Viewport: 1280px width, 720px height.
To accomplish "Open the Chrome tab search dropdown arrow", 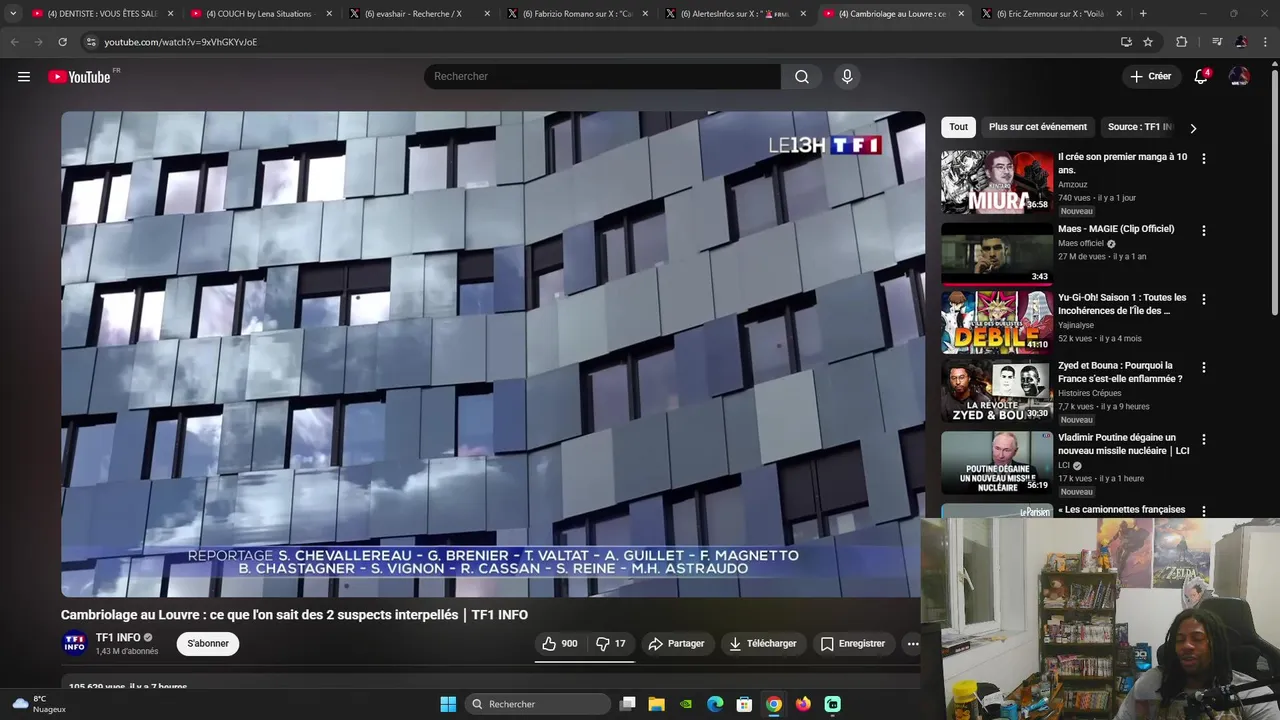I will point(13,14).
